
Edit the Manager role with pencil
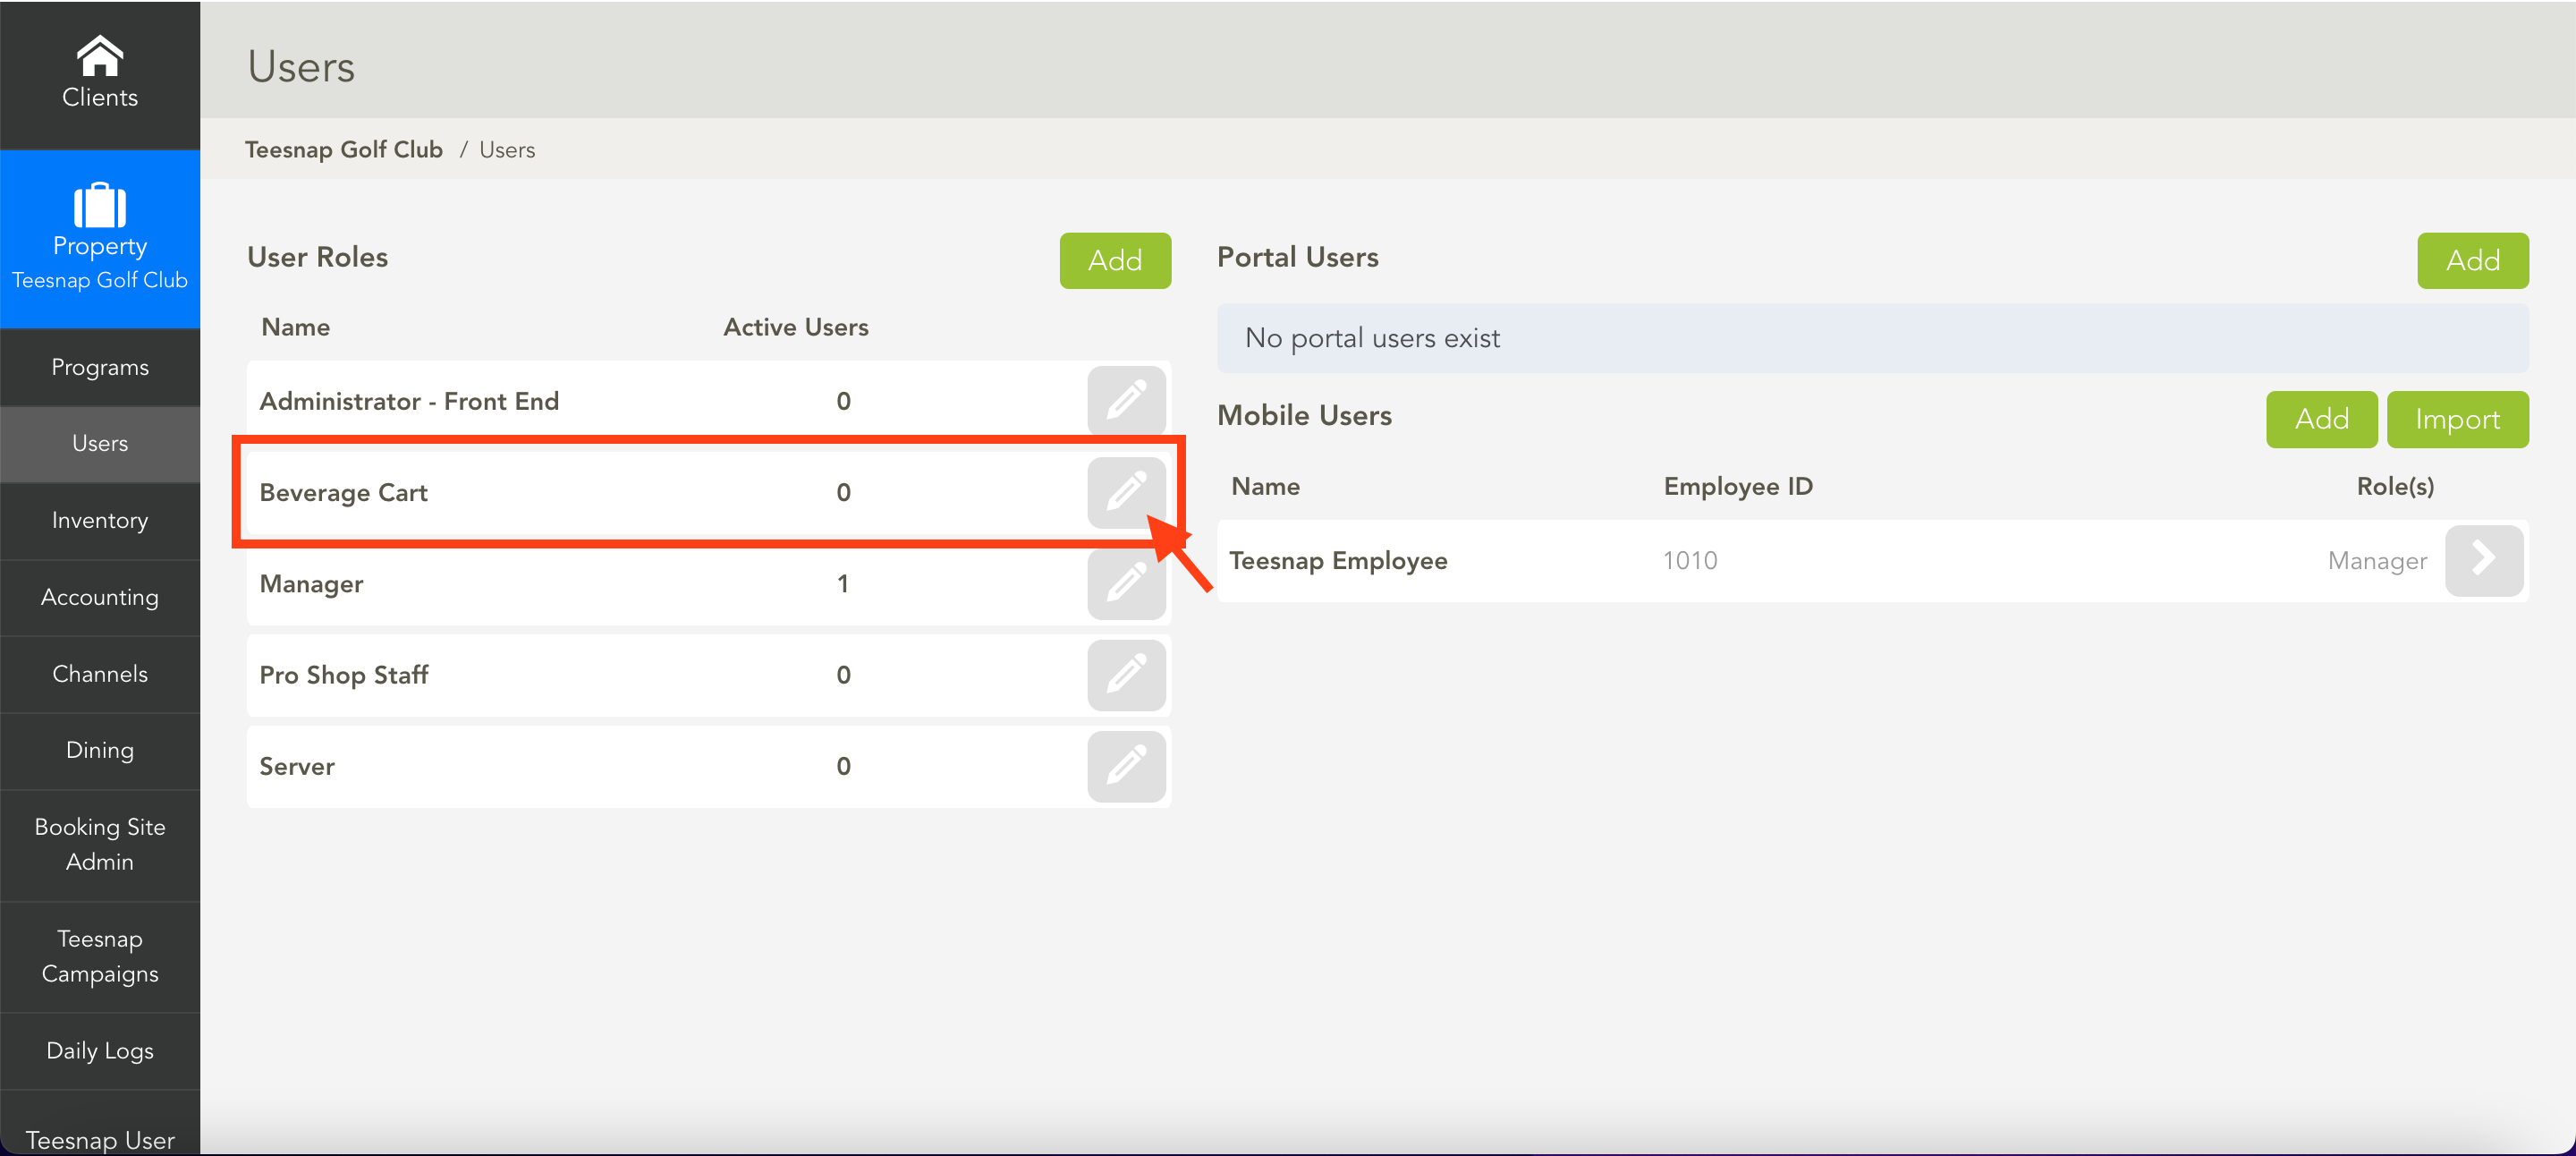pyautogui.click(x=1126, y=583)
